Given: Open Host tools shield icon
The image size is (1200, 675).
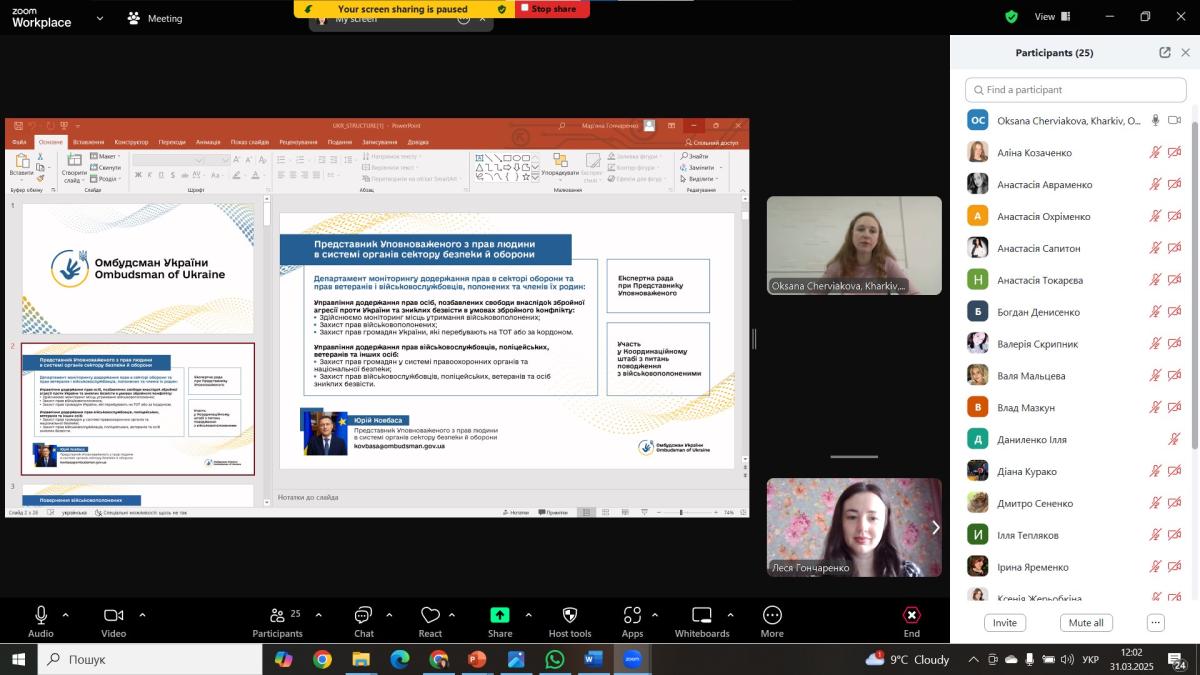Looking at the screenshot, I should tap(570, 615).
